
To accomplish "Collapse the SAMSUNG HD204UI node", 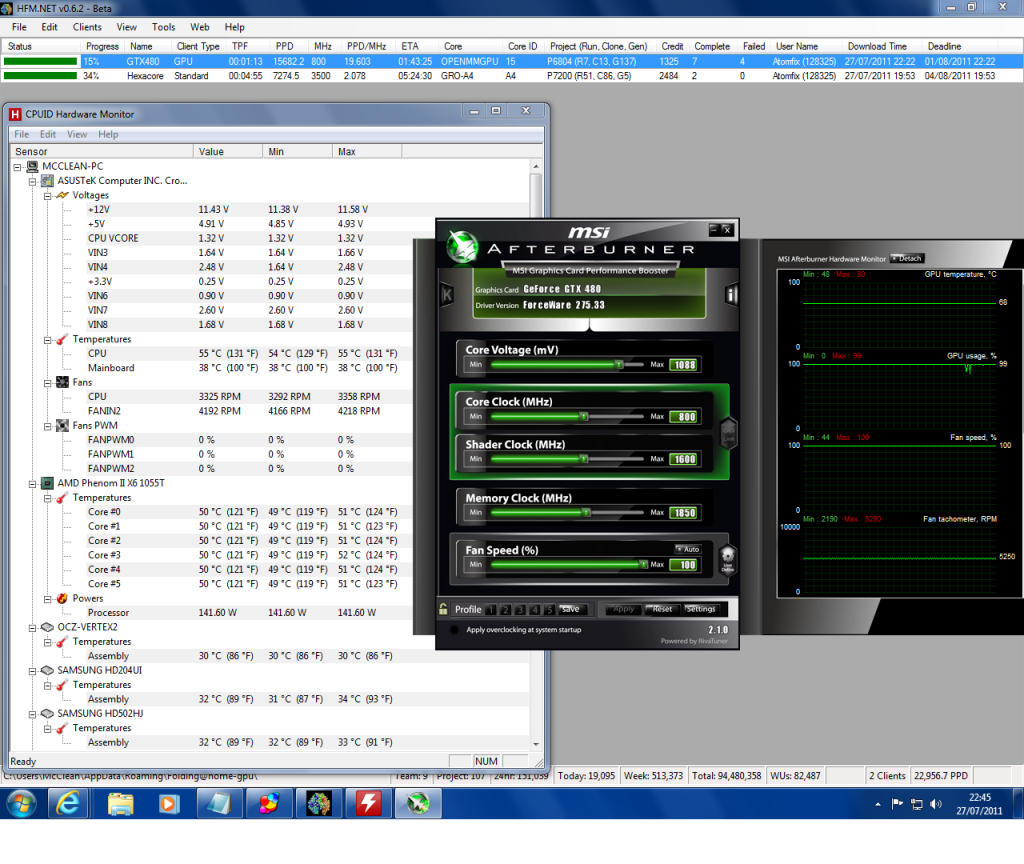I will point(33,671).
